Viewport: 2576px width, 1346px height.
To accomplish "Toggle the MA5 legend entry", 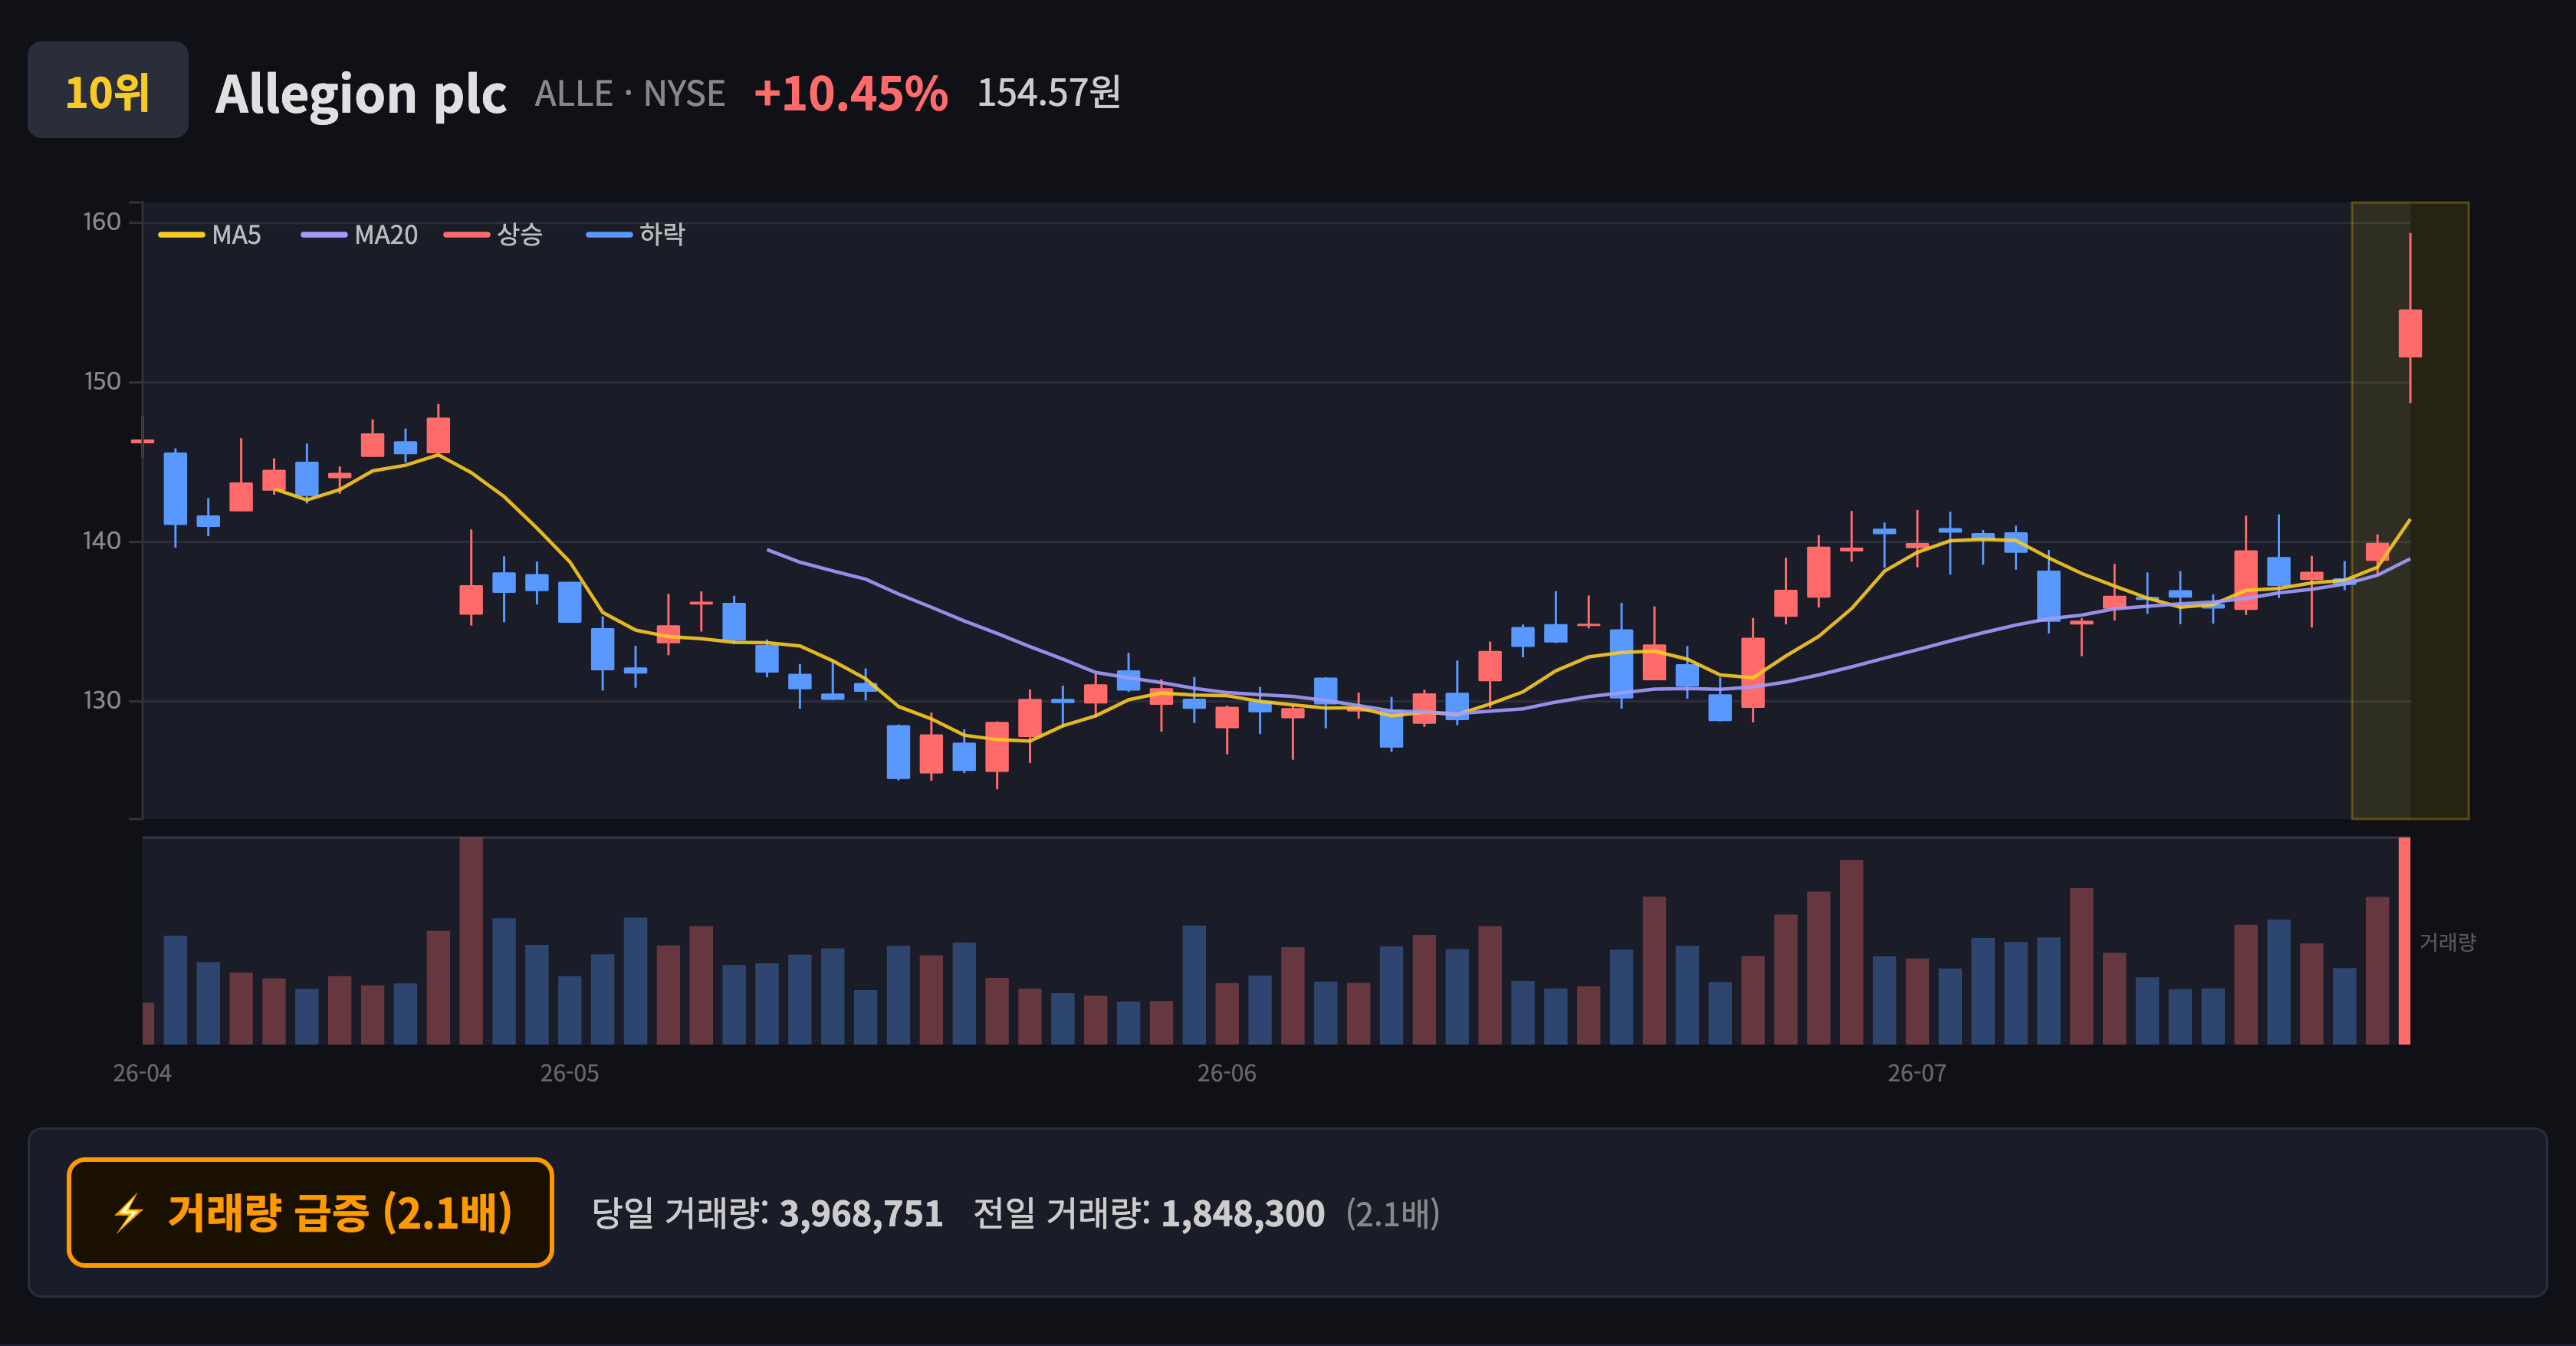I will click(x=210, y=235).
